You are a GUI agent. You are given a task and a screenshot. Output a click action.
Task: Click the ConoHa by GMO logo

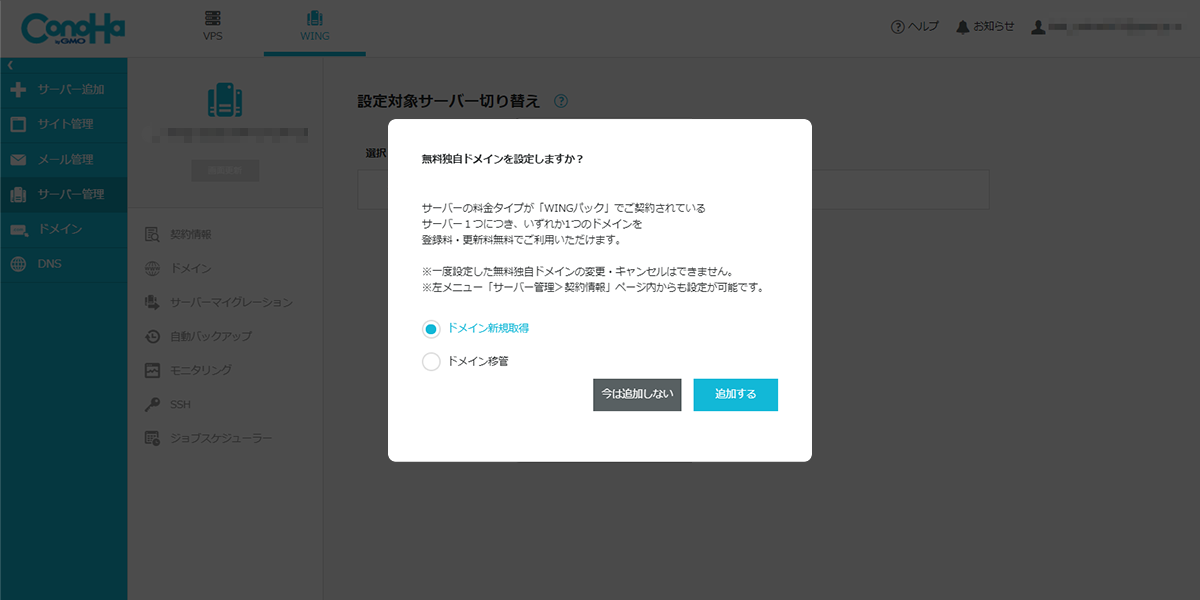pos(72,29)
